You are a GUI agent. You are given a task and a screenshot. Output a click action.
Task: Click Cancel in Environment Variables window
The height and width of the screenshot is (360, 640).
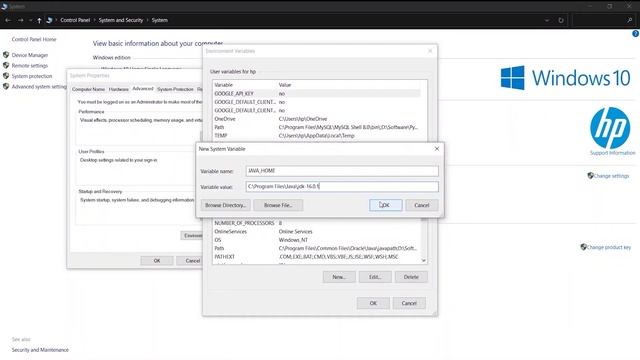click(x=409, y=303)
